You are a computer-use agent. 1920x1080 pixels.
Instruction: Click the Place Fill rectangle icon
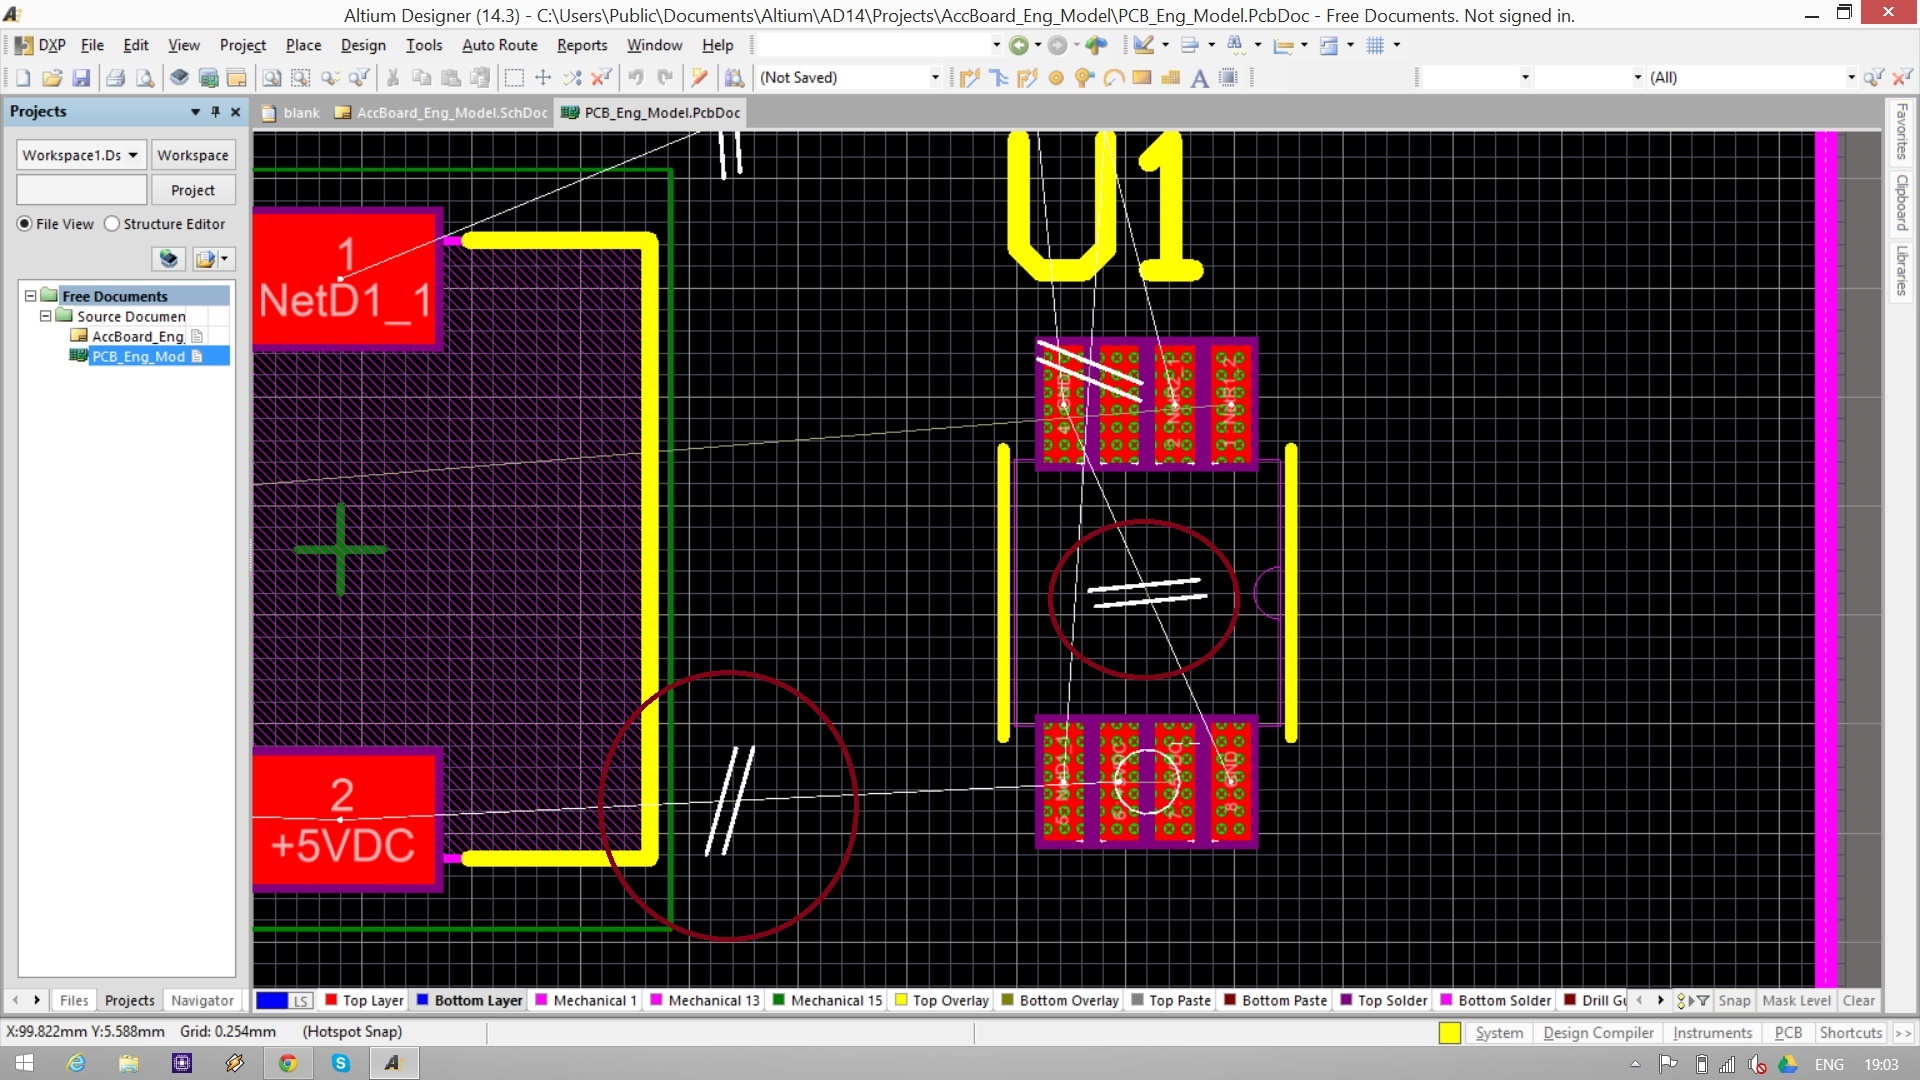pyautogui.click(x=1142, y=78)
